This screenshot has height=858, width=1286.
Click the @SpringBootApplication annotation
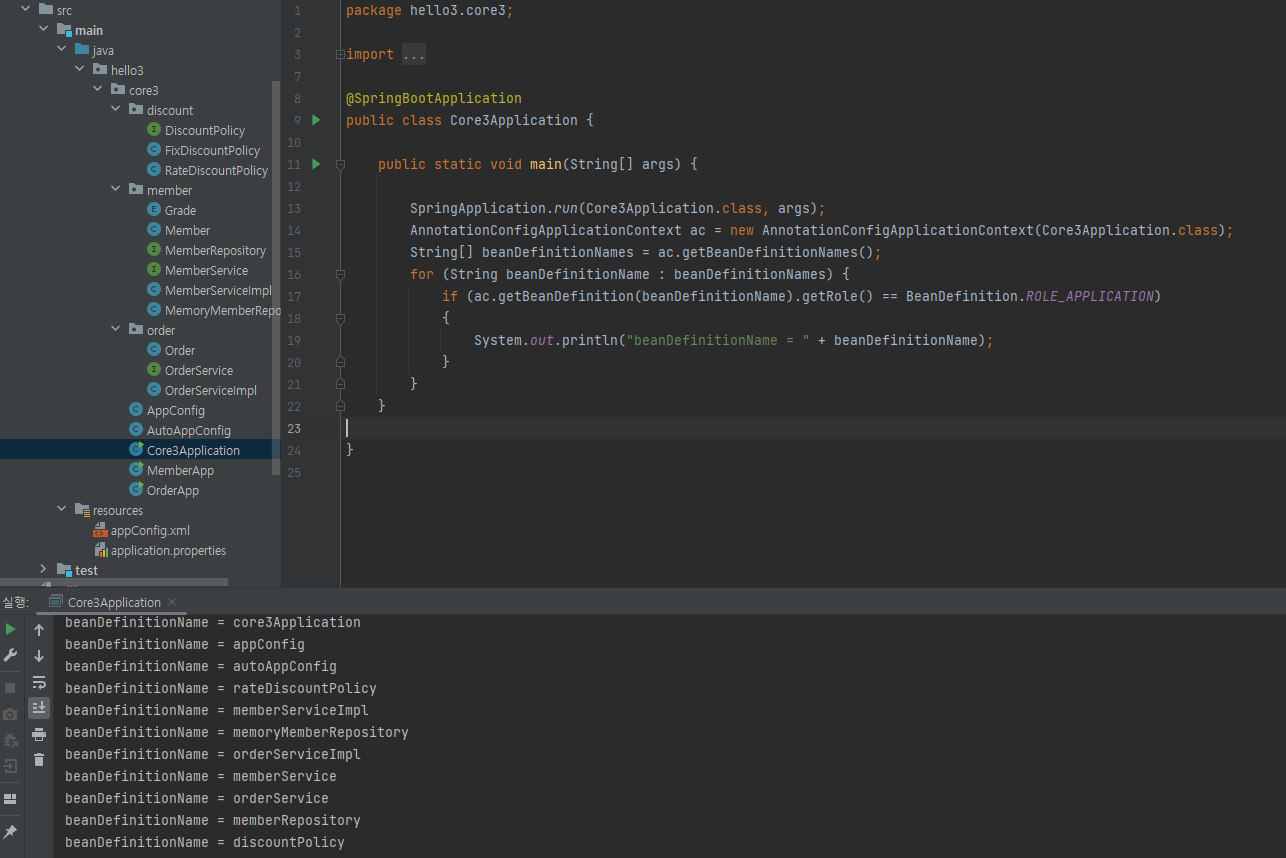coord(434,98)
